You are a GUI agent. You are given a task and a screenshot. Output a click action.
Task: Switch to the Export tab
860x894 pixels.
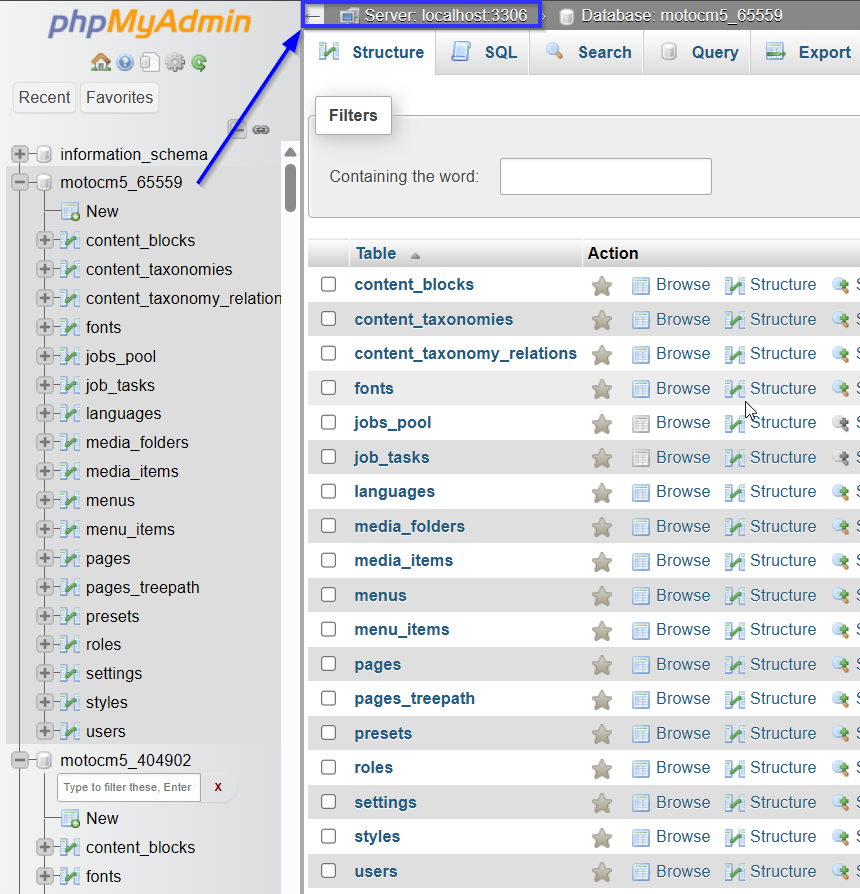coord(807,52)
